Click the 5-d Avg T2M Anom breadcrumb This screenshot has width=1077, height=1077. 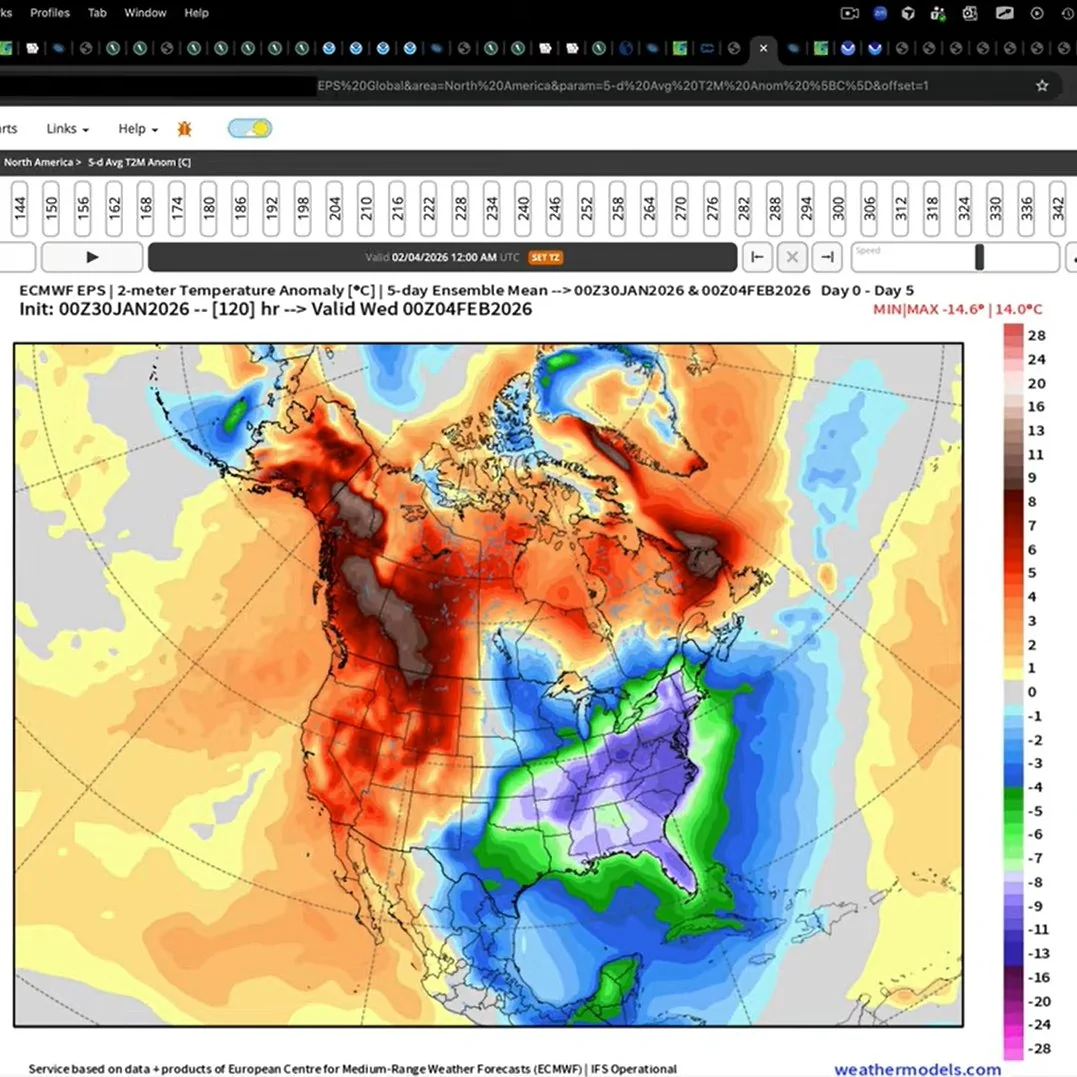[139, 163]
